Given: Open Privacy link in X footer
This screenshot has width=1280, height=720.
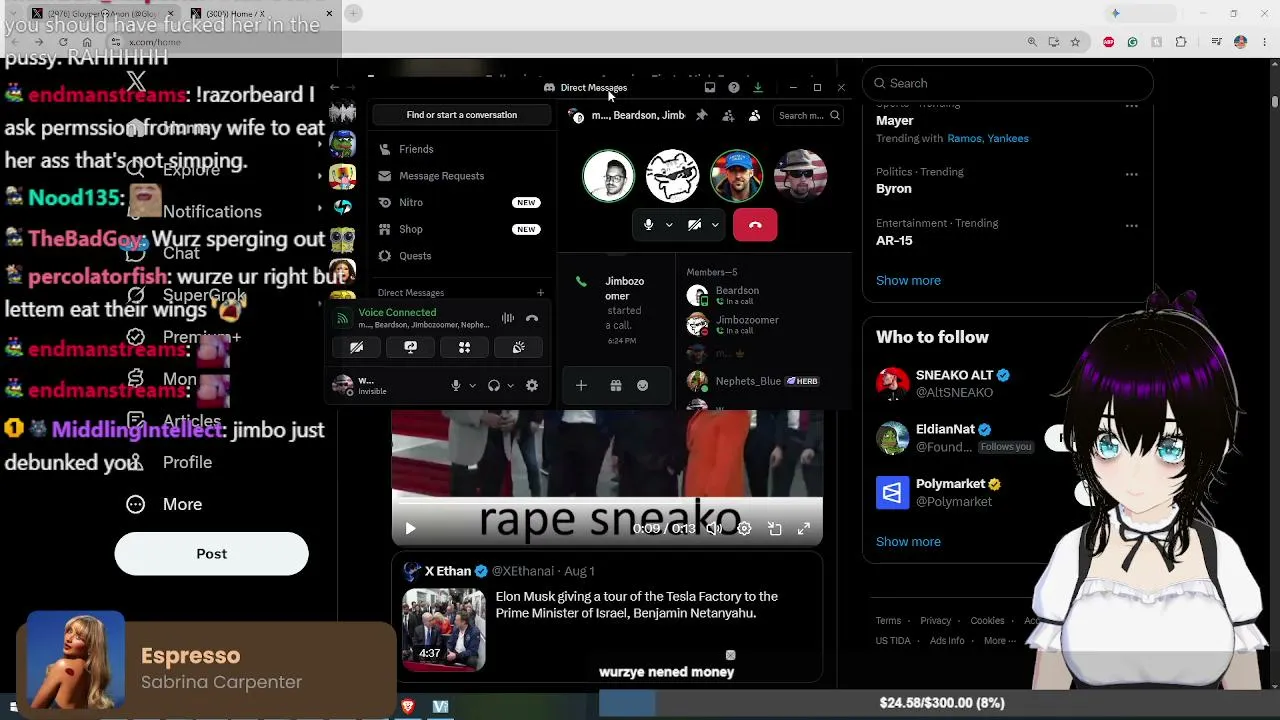Looking at the screenshot, I should click(935, 621).
